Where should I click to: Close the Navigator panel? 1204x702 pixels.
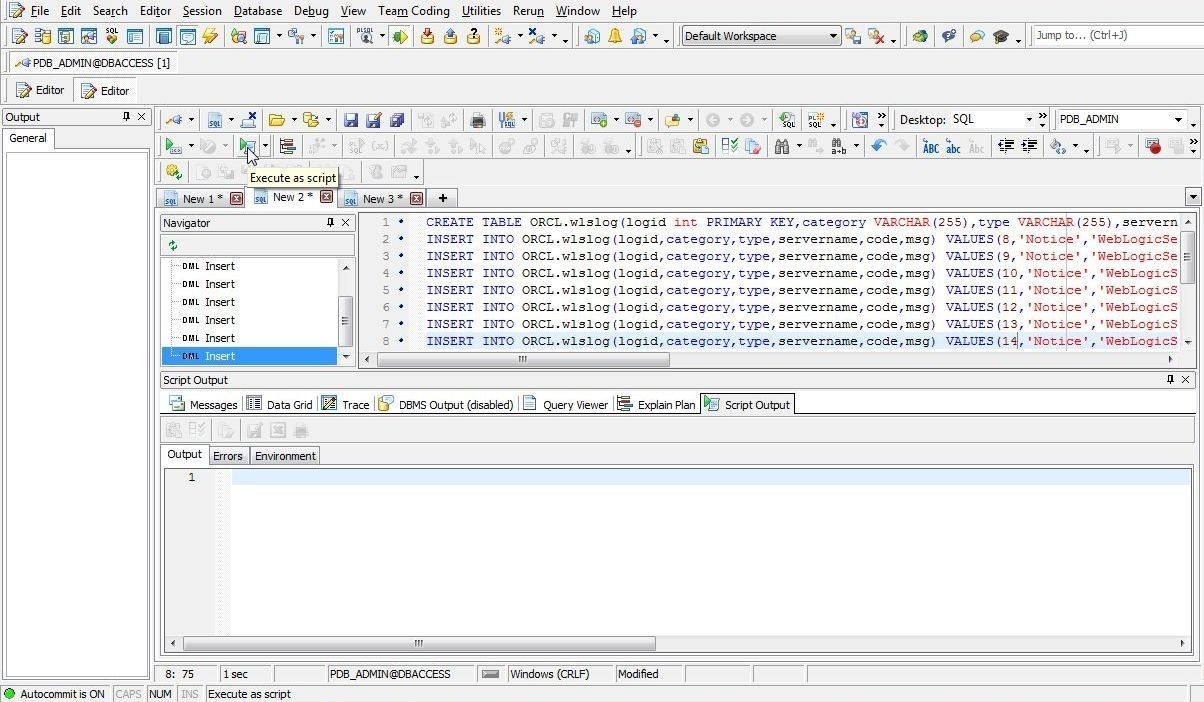tap(346, 222)
